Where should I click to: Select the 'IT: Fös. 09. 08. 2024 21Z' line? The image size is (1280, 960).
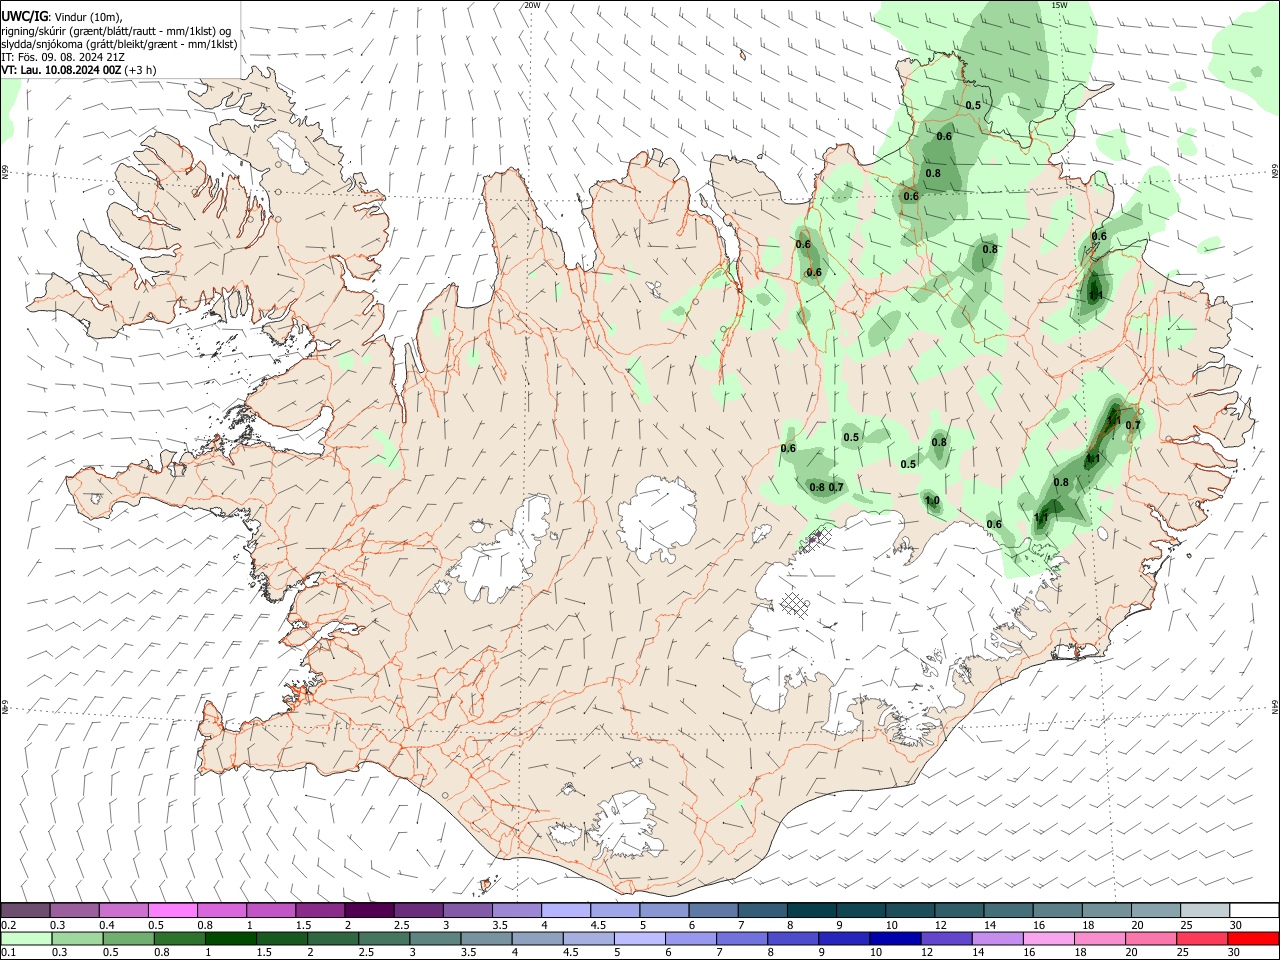pos(63,57)
